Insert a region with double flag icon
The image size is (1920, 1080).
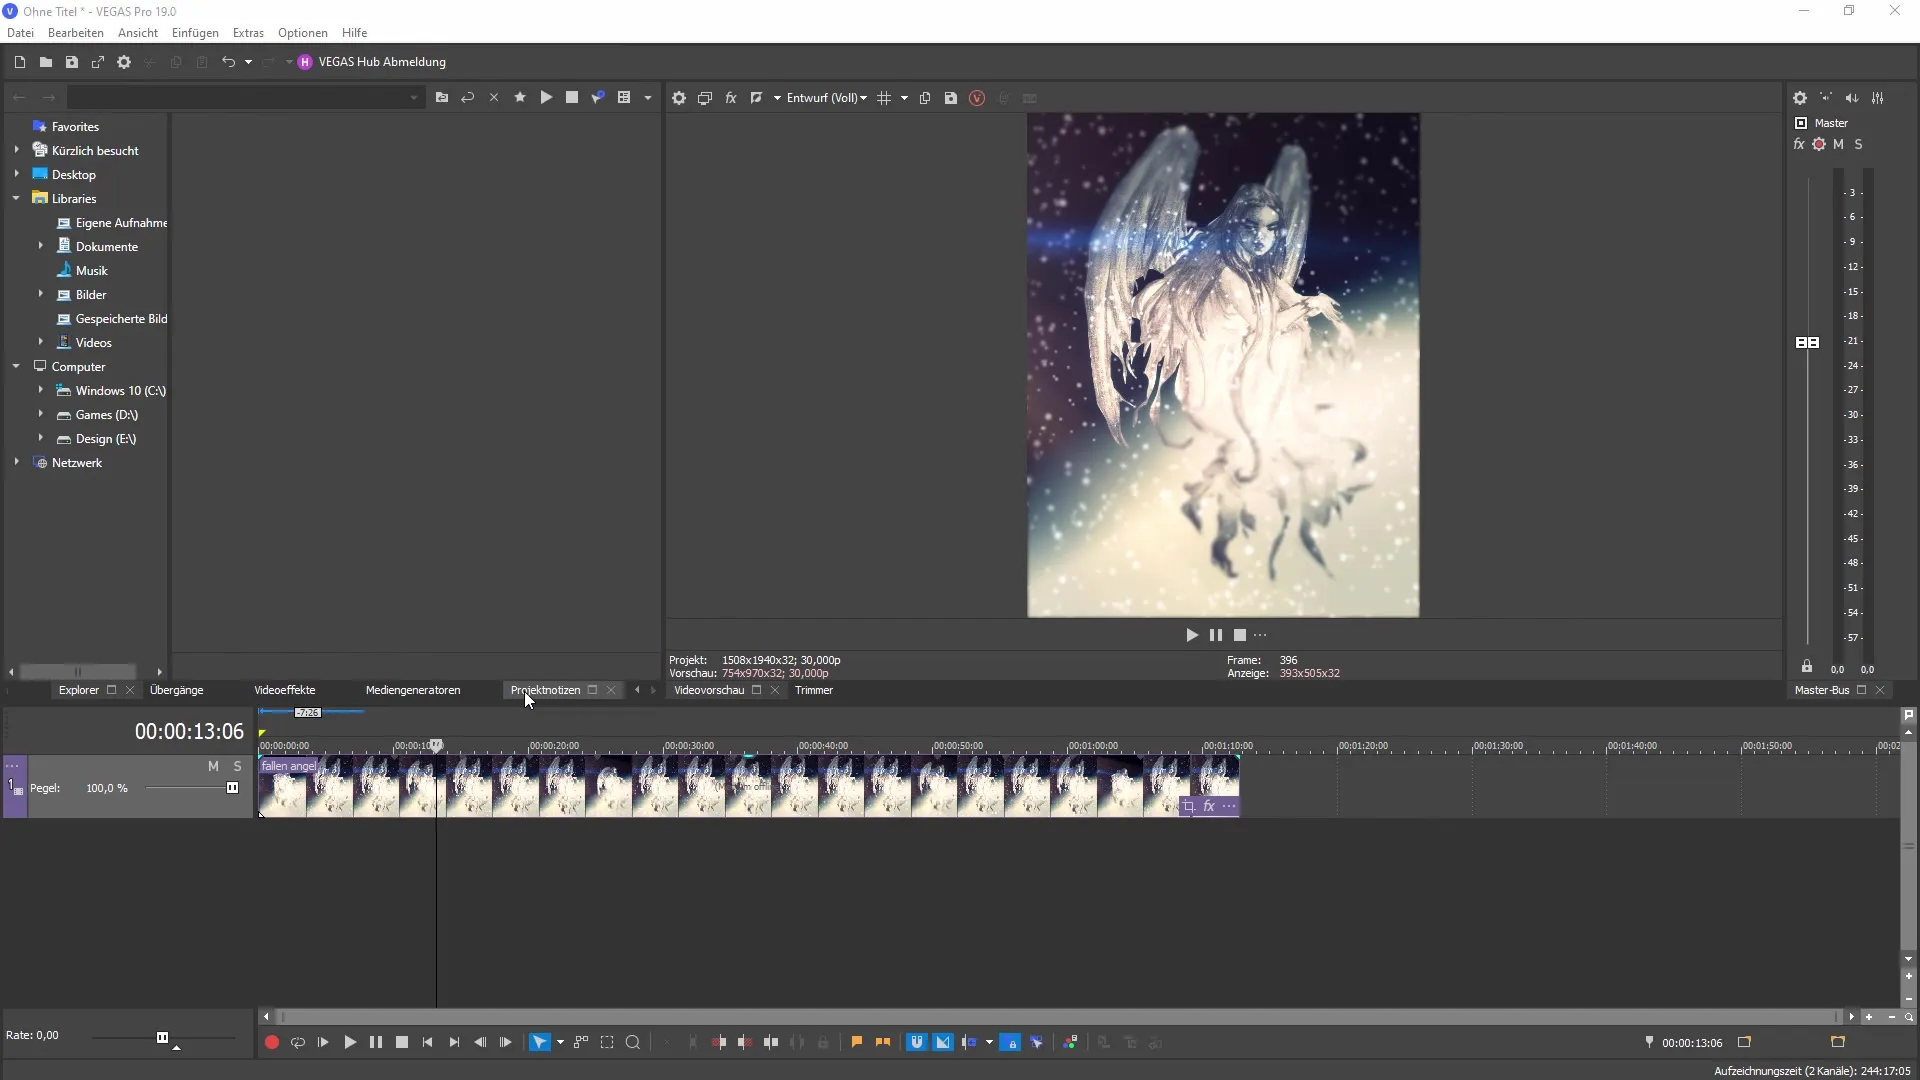pyautogui.click(x=883, y=1042)
